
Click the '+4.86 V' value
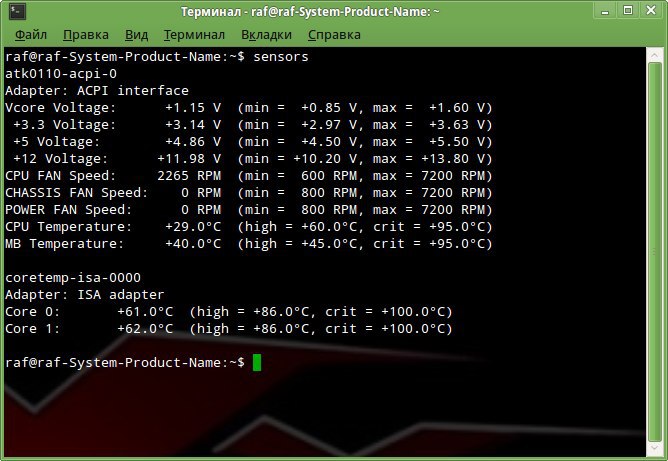click(193, 142)
